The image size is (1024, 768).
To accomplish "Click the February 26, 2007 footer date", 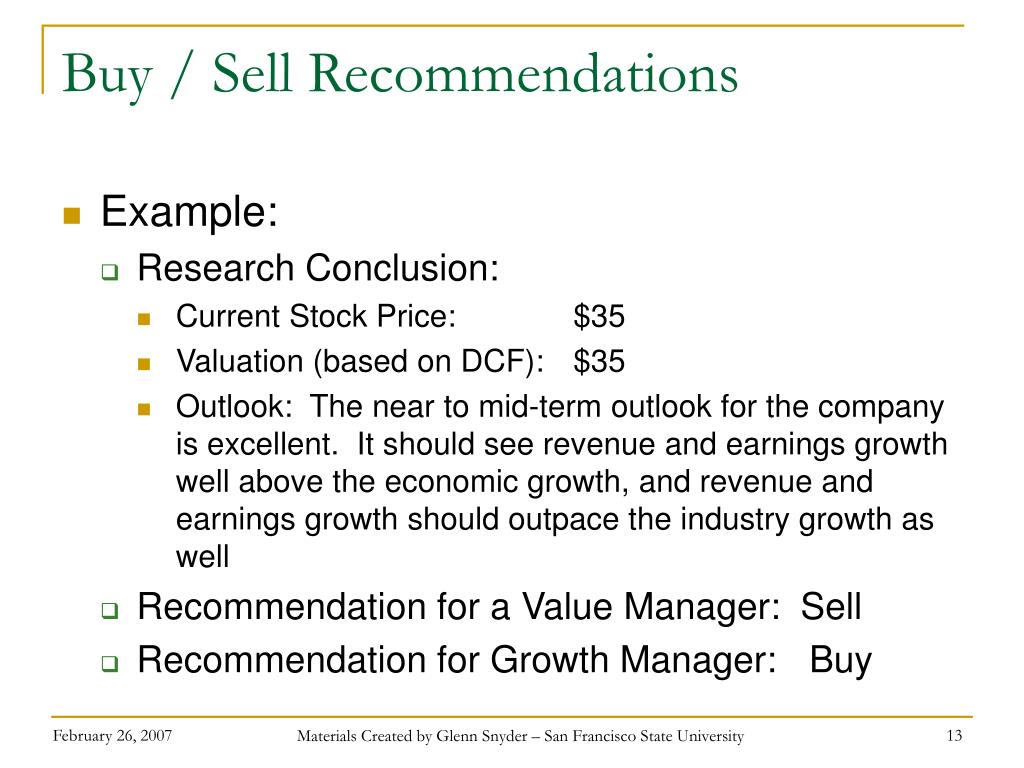I will click(112, 736).
